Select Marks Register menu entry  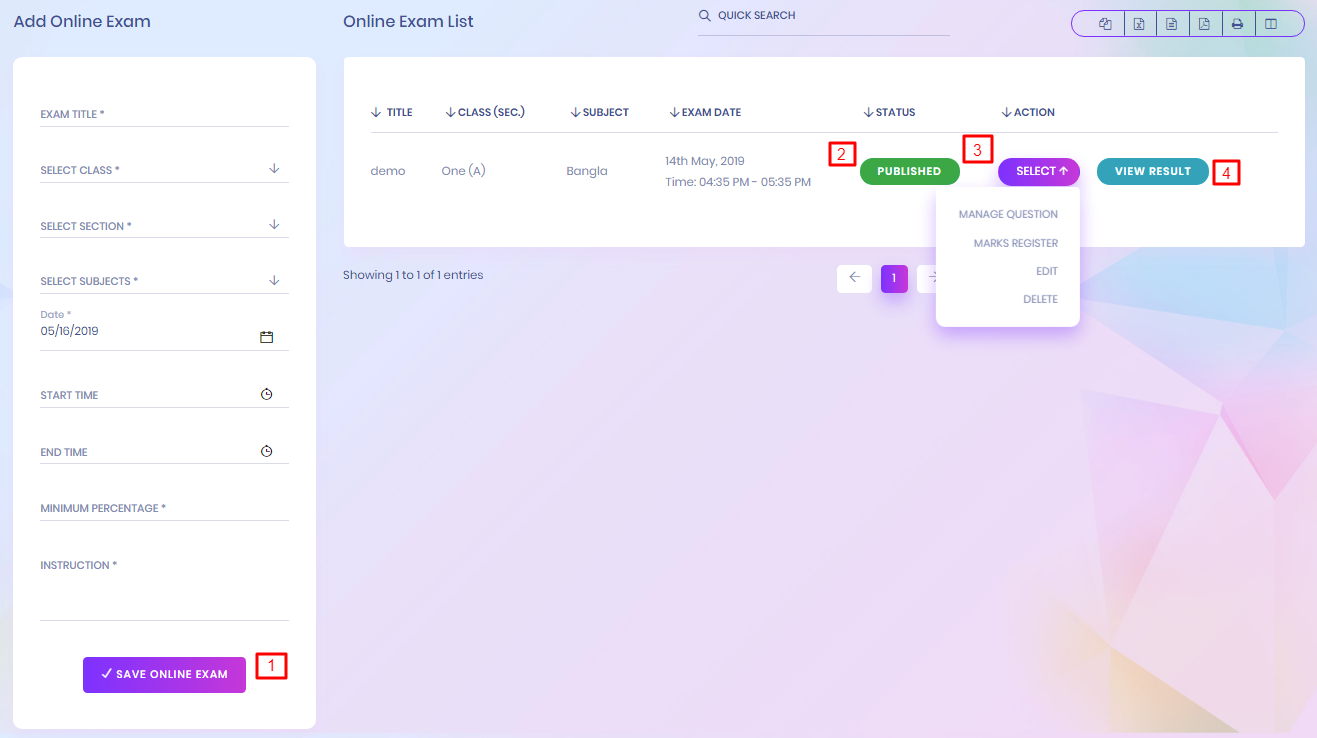pyautogui.click(x=1015, y=243)
